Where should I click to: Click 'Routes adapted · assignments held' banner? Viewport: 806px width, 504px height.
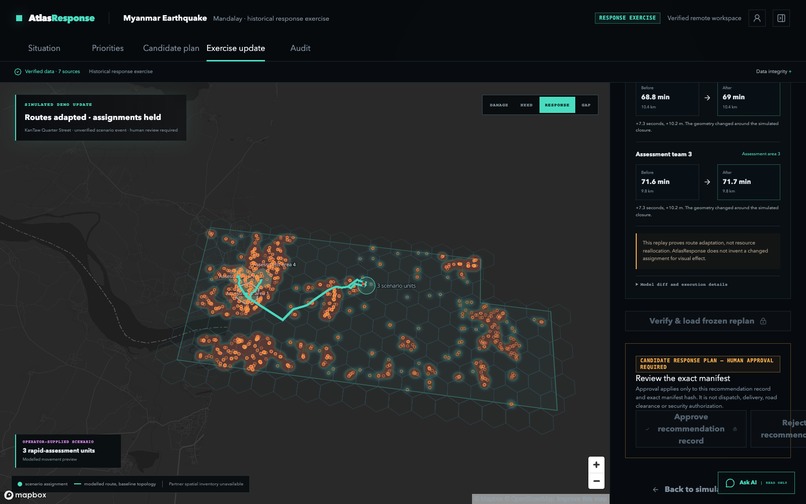click(x=100, y=118)
